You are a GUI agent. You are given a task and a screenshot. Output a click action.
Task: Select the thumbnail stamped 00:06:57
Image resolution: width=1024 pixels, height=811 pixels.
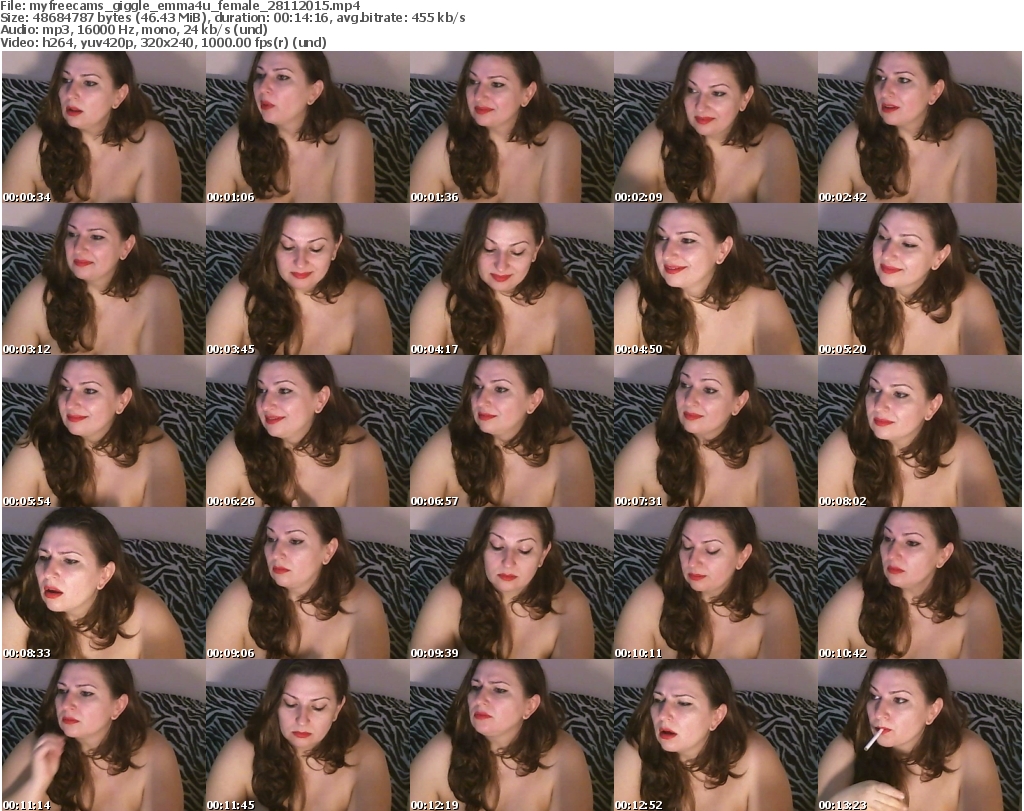pyautogui.click(x=511, y=431)
